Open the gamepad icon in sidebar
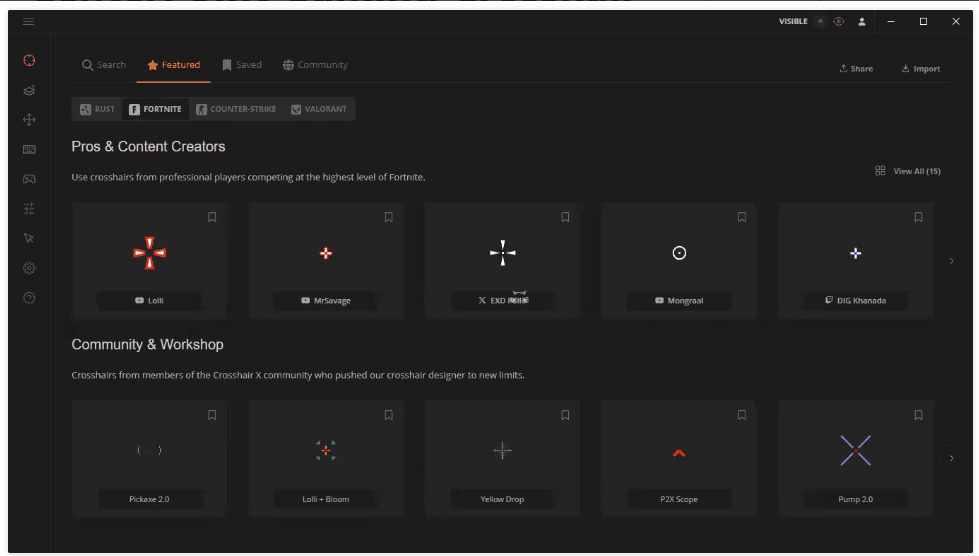 tap(29, 180)
